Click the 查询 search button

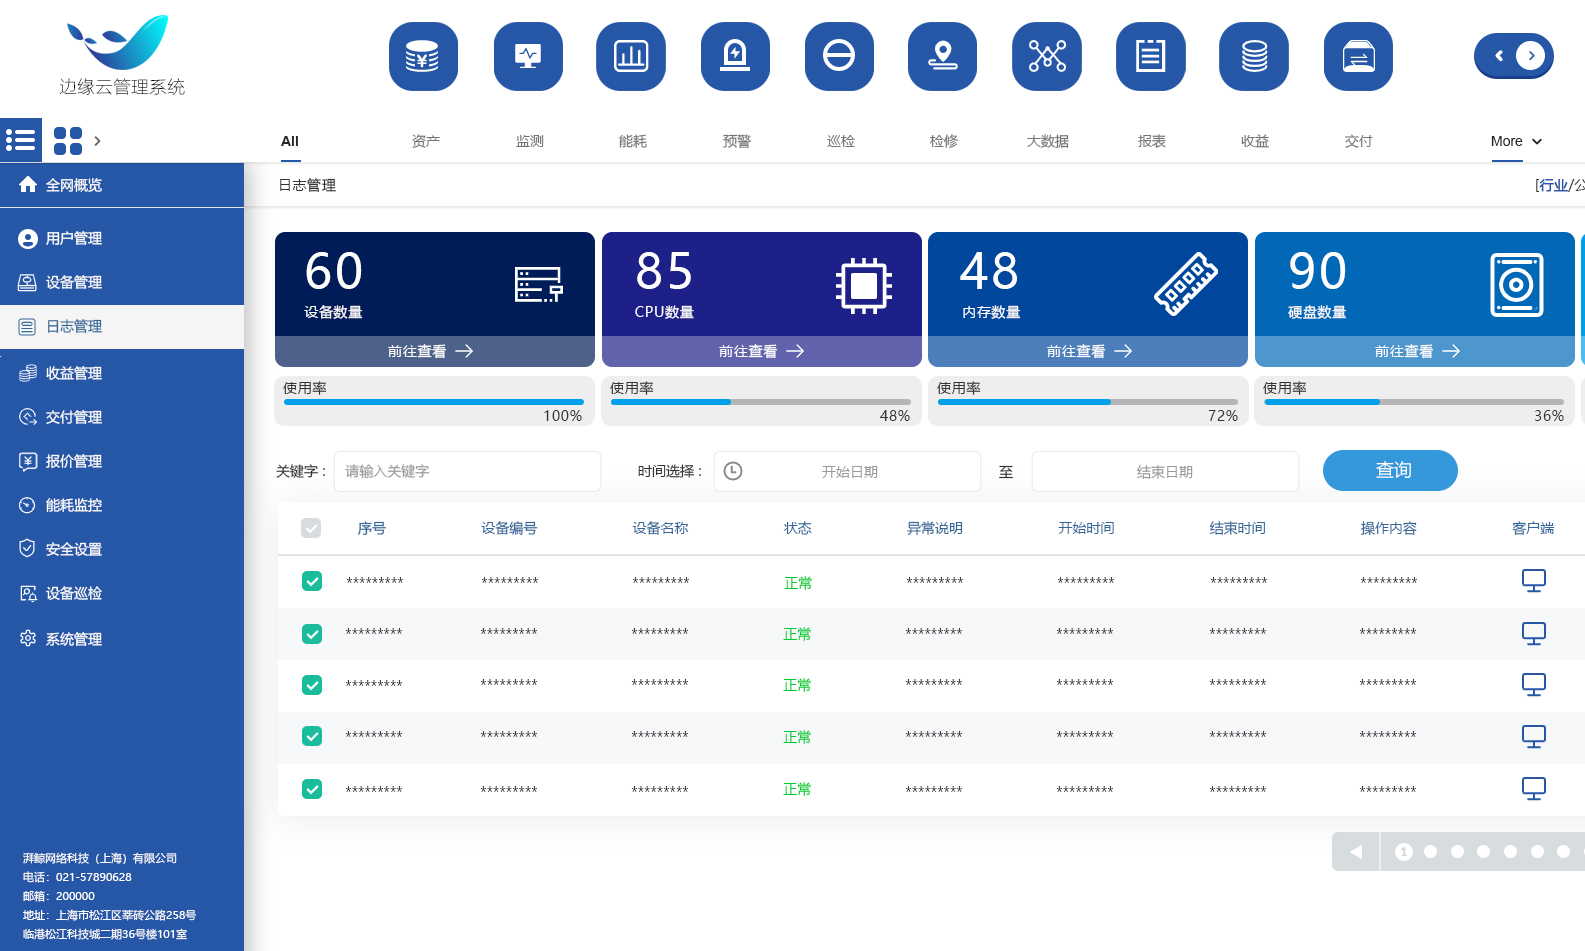(x=1390, y=470)
